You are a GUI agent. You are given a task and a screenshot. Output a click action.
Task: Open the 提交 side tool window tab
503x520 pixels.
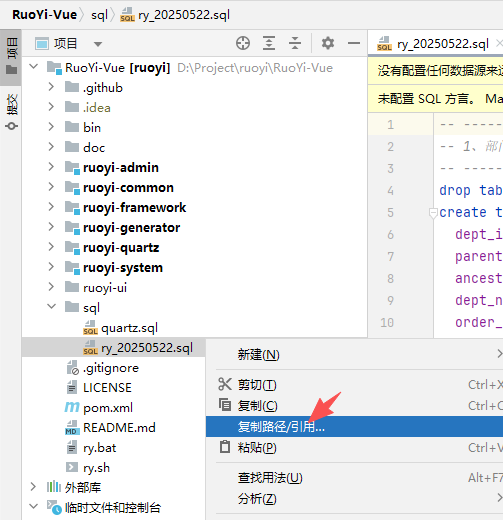(x=11, y=111)
